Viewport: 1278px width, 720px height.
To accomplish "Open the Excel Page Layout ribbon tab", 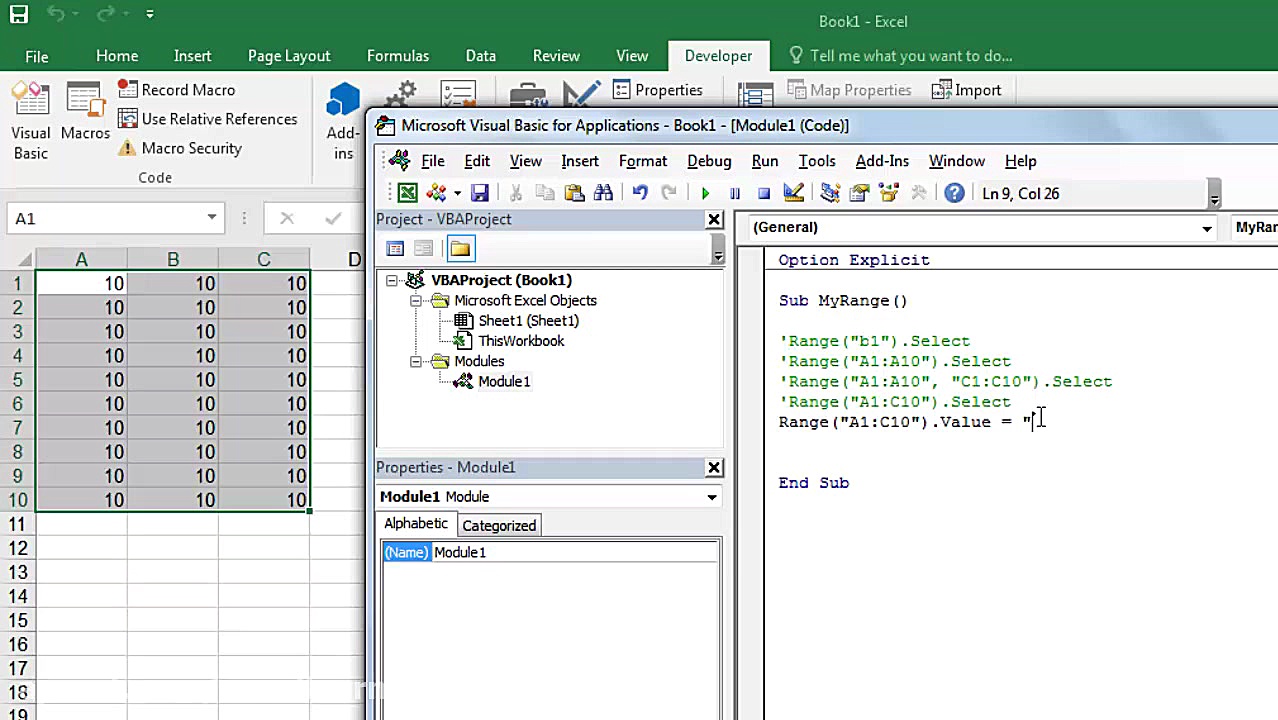I will [289, 56].
